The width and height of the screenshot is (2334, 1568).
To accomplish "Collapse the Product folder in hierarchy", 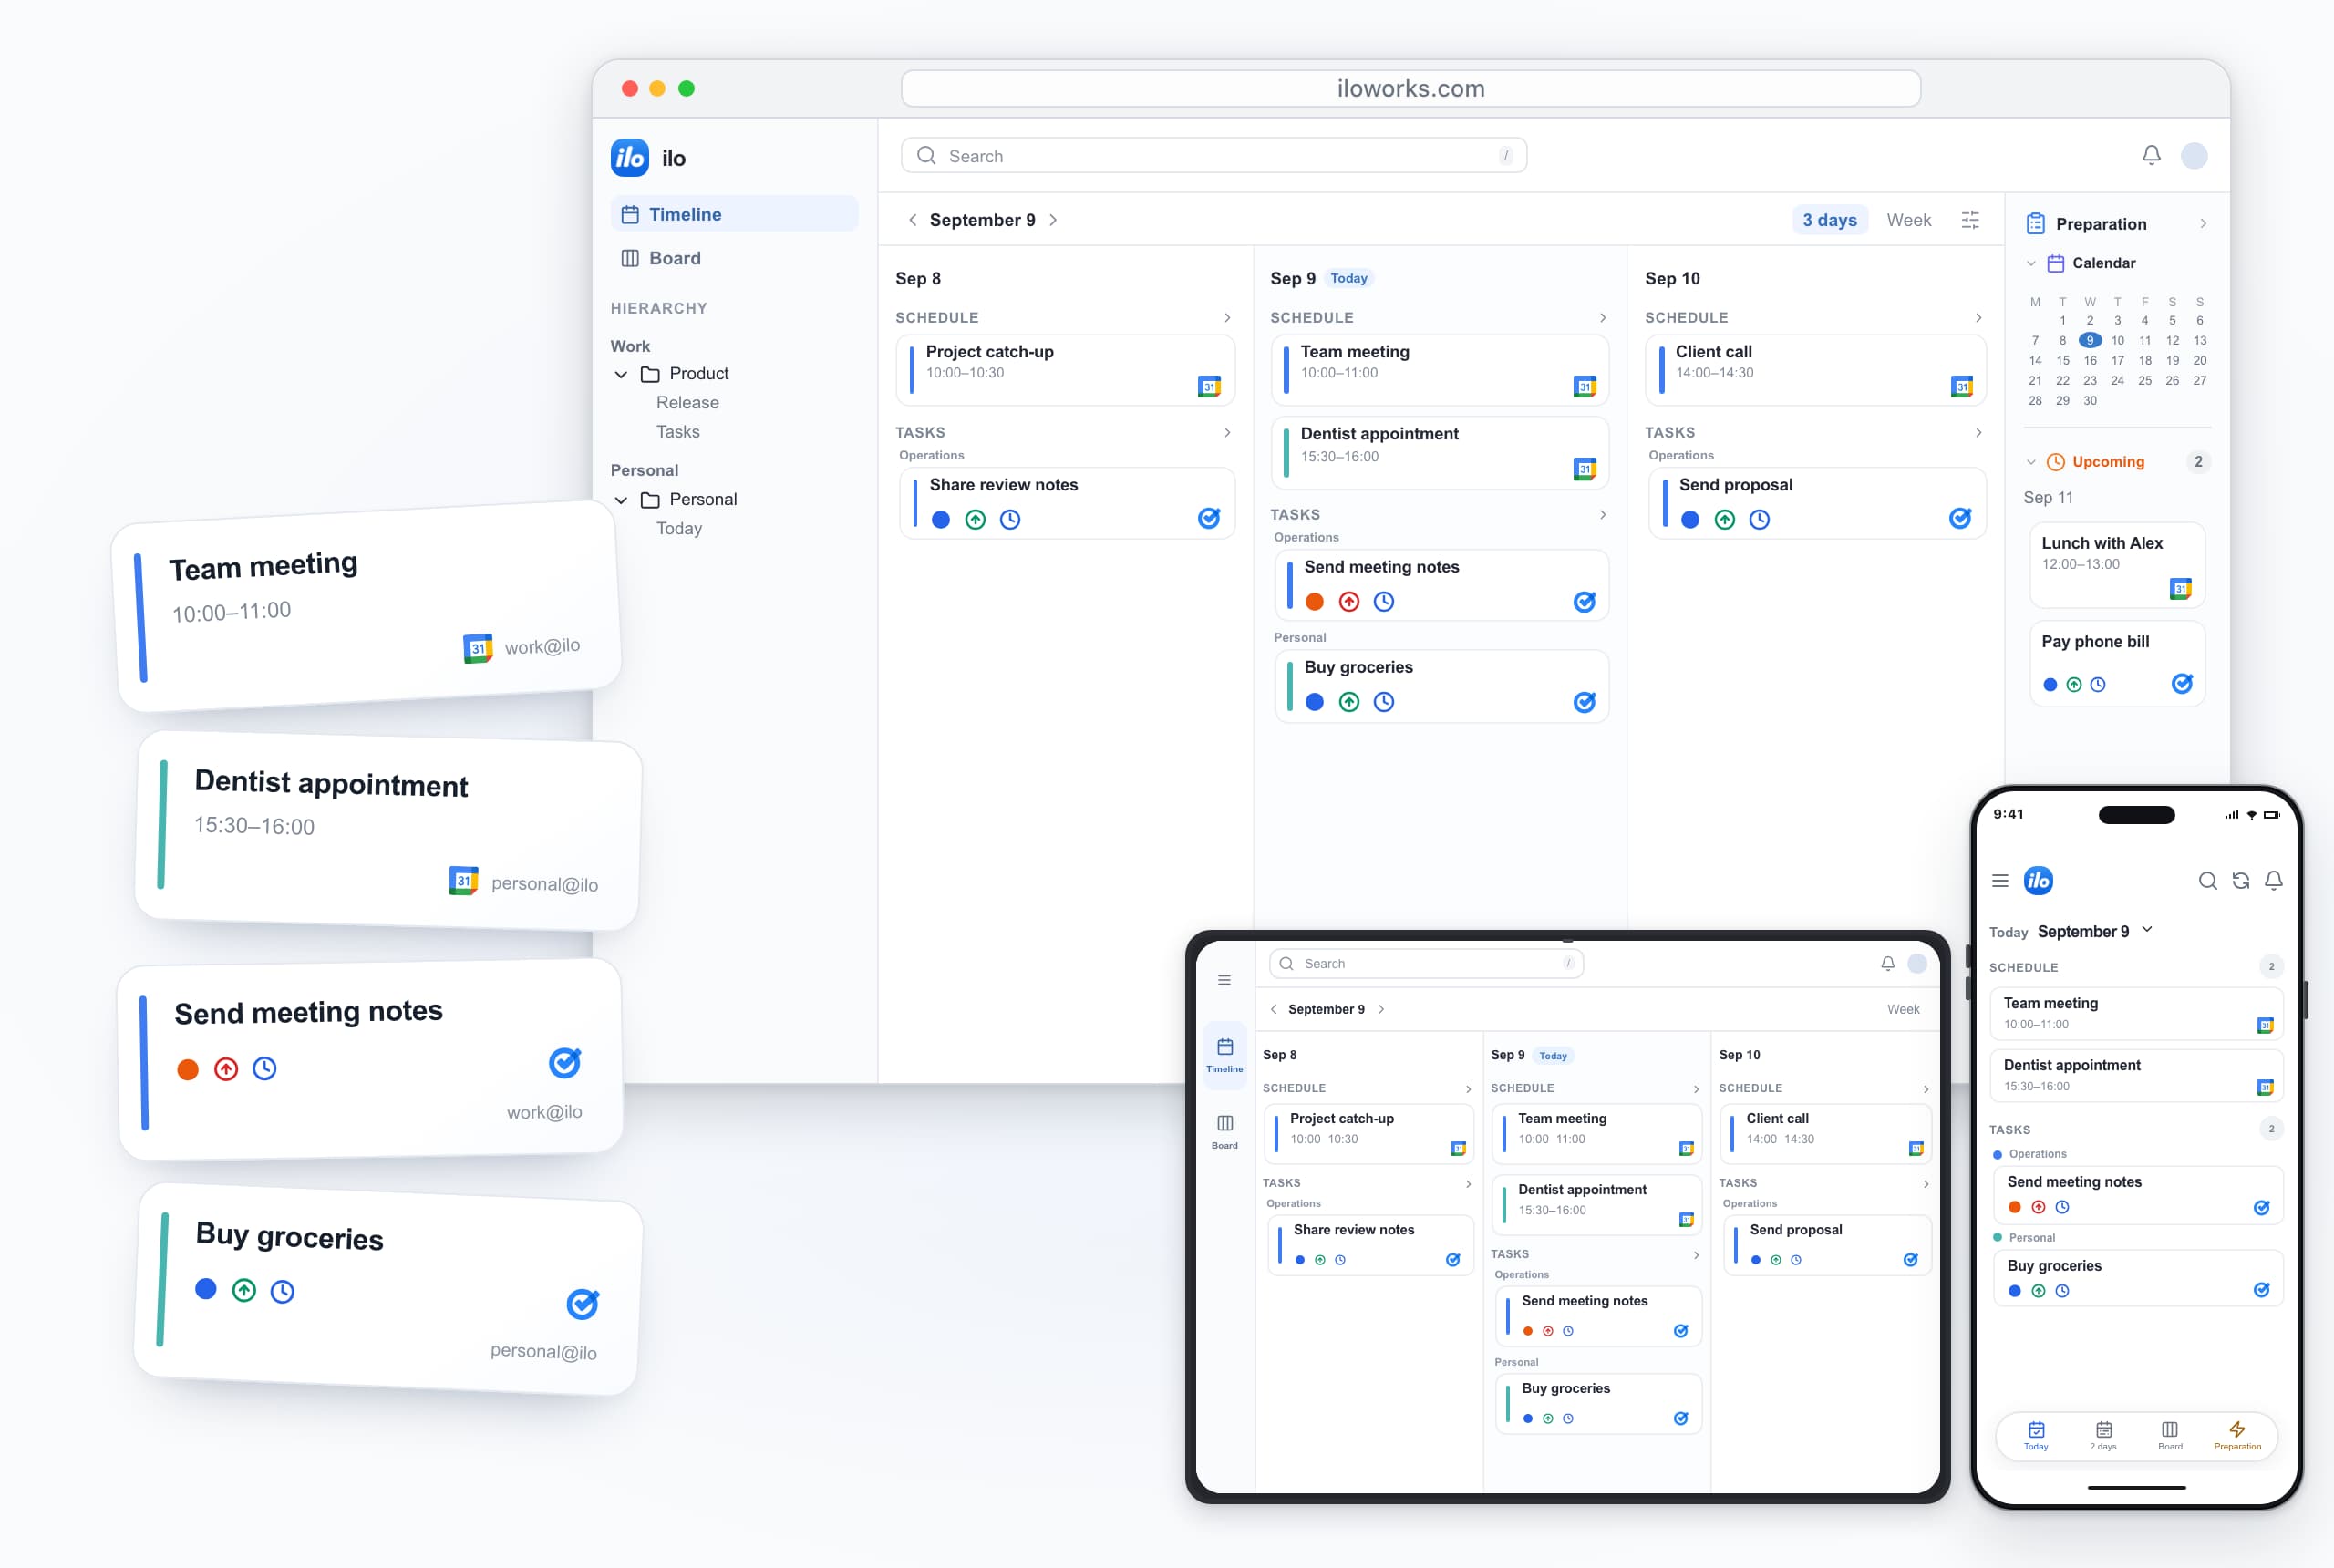I will coord(621,375).
